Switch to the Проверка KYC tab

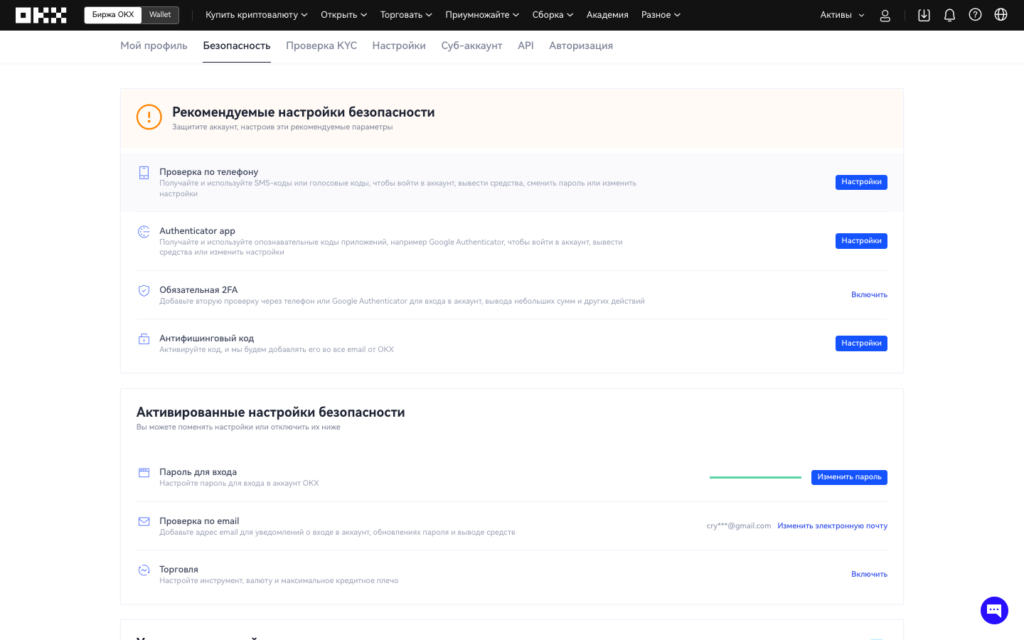(321, 46)
